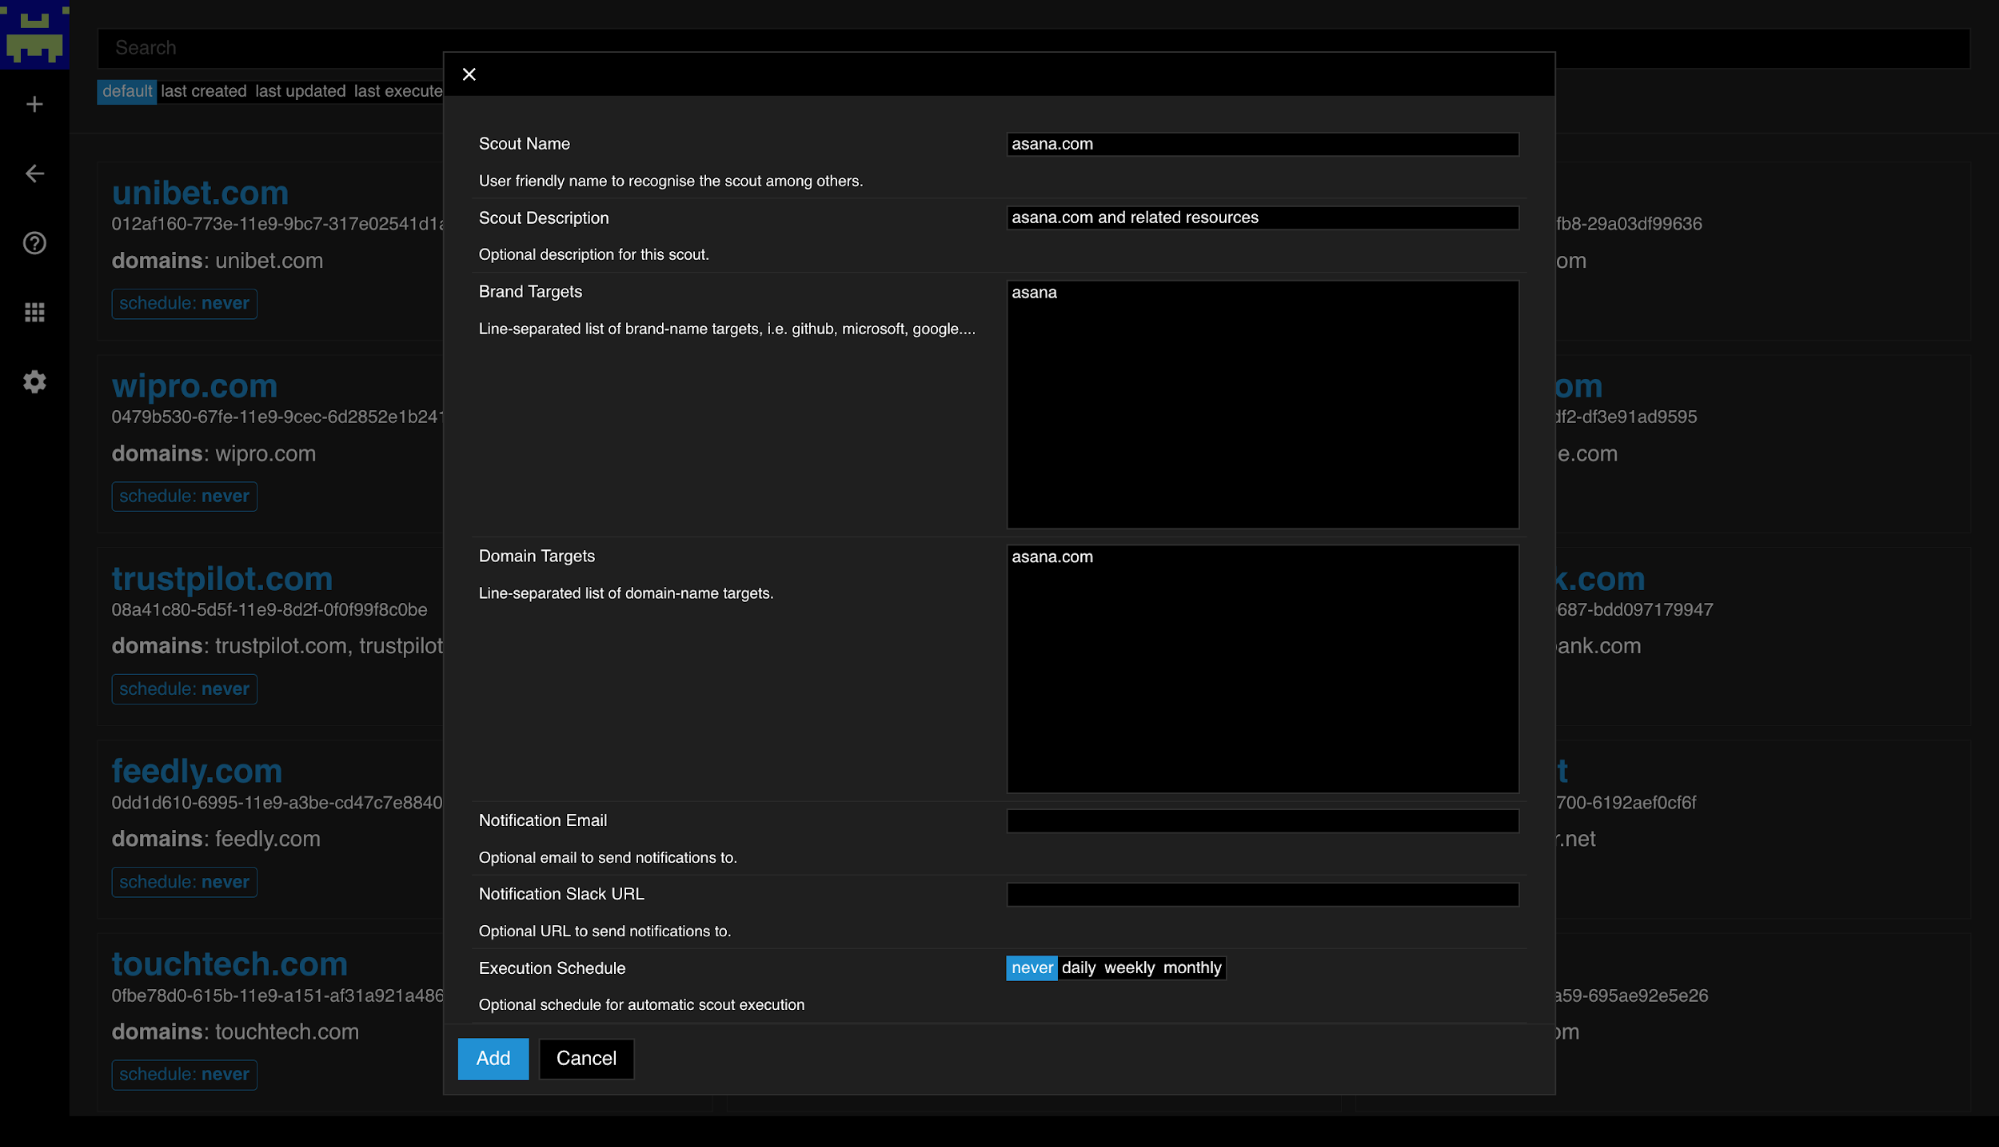Set execution schedule to daily
Screen dimensions: 1999x1147
point(1077,967)
